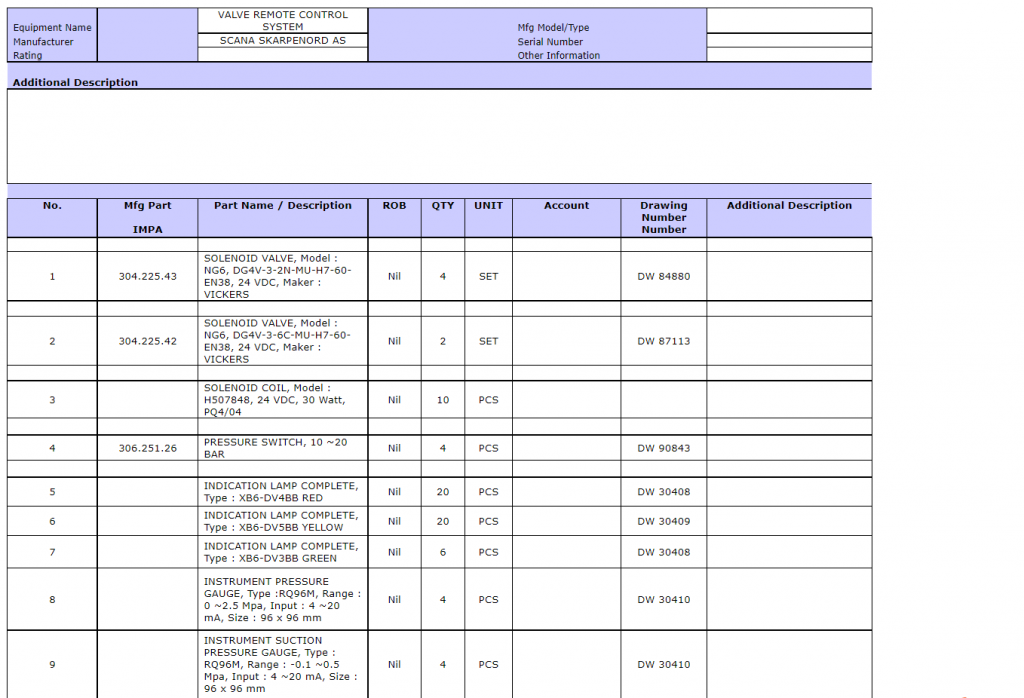Click the Drawing Number column header
This screenshot has width=1024, height=698.
click(x=664, y=217)
